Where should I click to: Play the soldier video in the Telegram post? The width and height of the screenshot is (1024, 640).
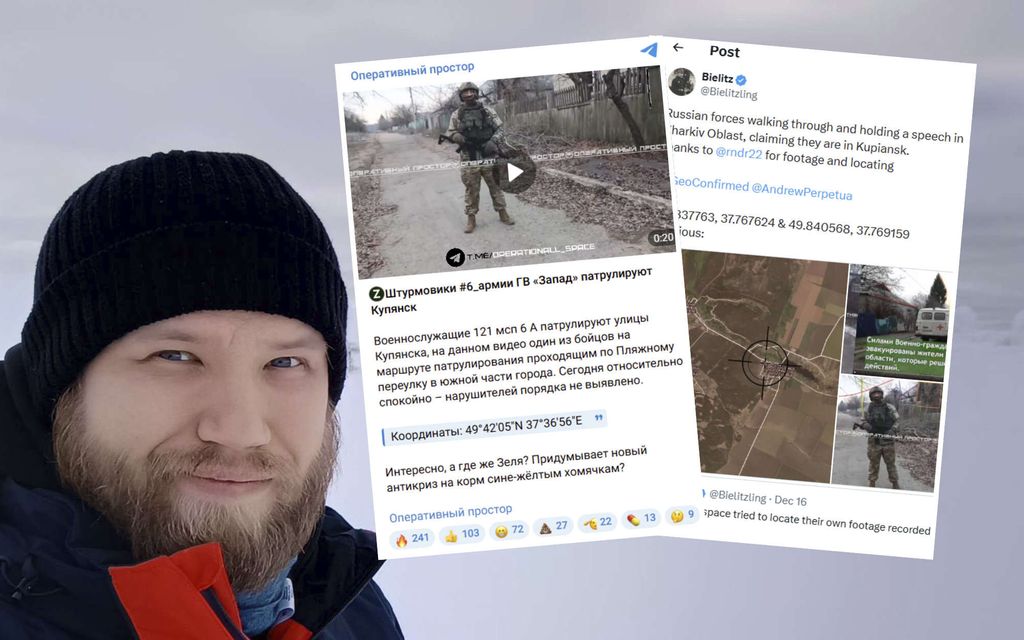point(515,172)
